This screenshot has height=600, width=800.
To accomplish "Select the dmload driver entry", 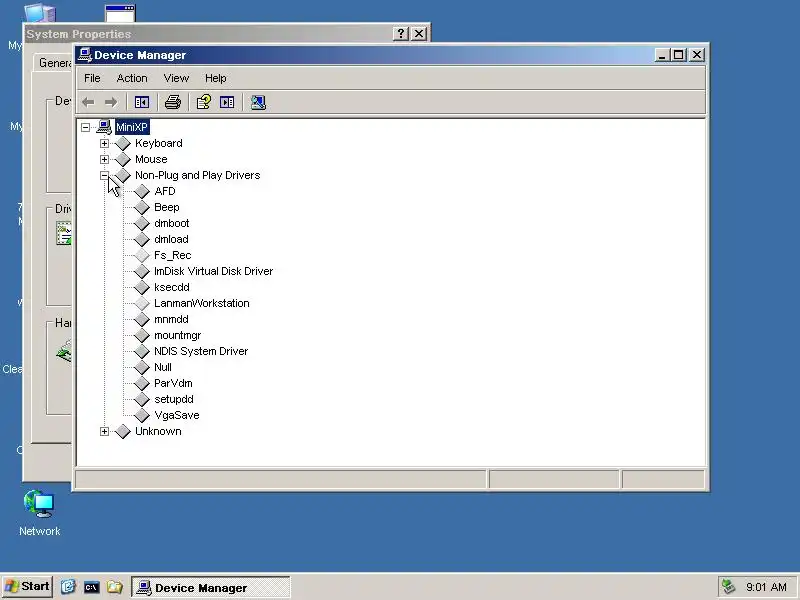I will pyautogui.click(x=171, y=239).
